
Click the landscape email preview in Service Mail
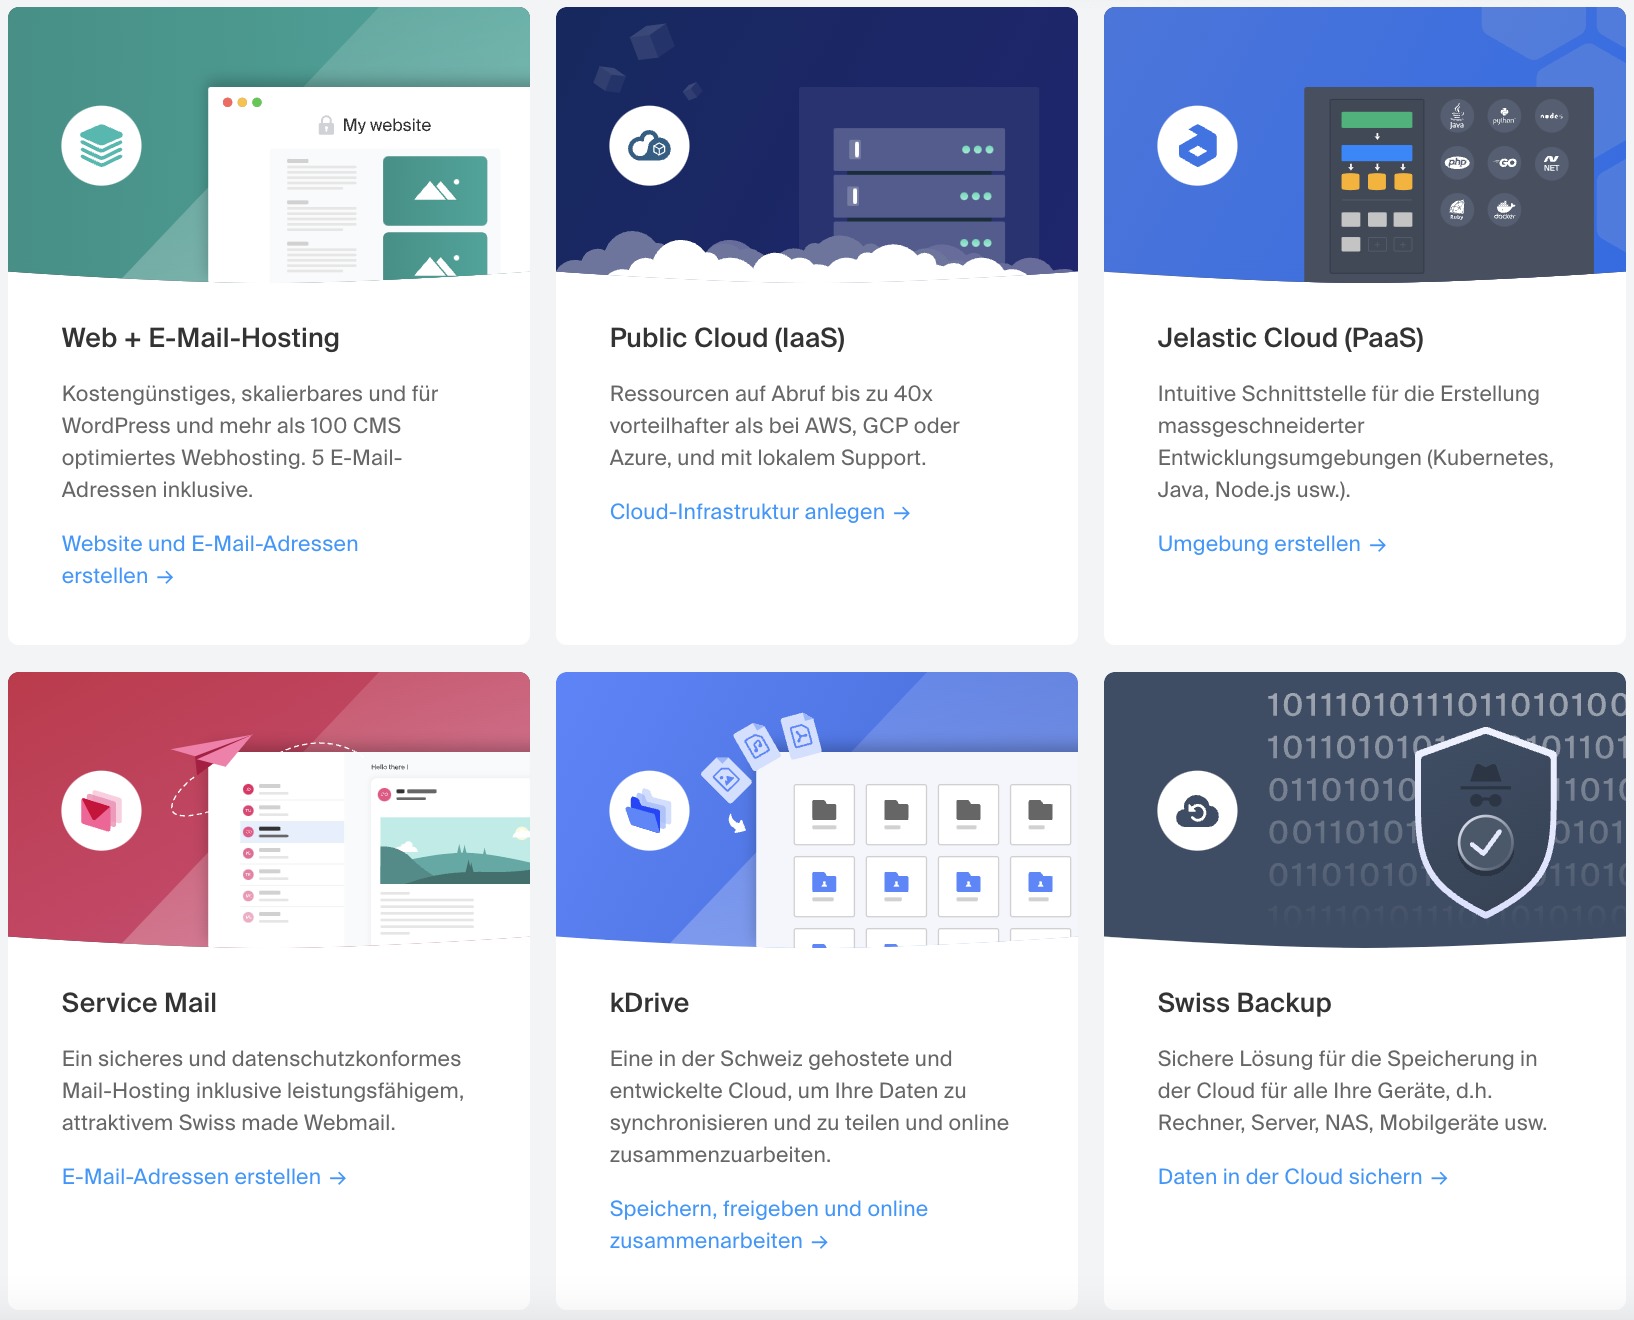[455, 850]
